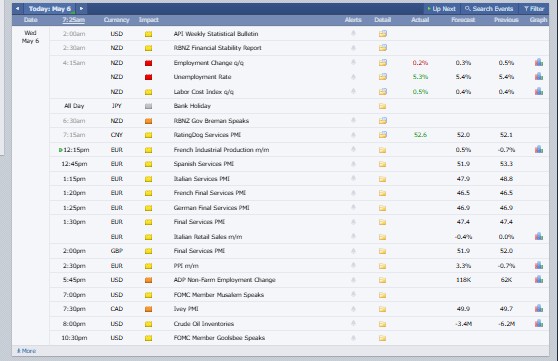This screenshot has height=361, width=558.
Task: Open detail folder for PPI m/m
Action: point(383,266)
